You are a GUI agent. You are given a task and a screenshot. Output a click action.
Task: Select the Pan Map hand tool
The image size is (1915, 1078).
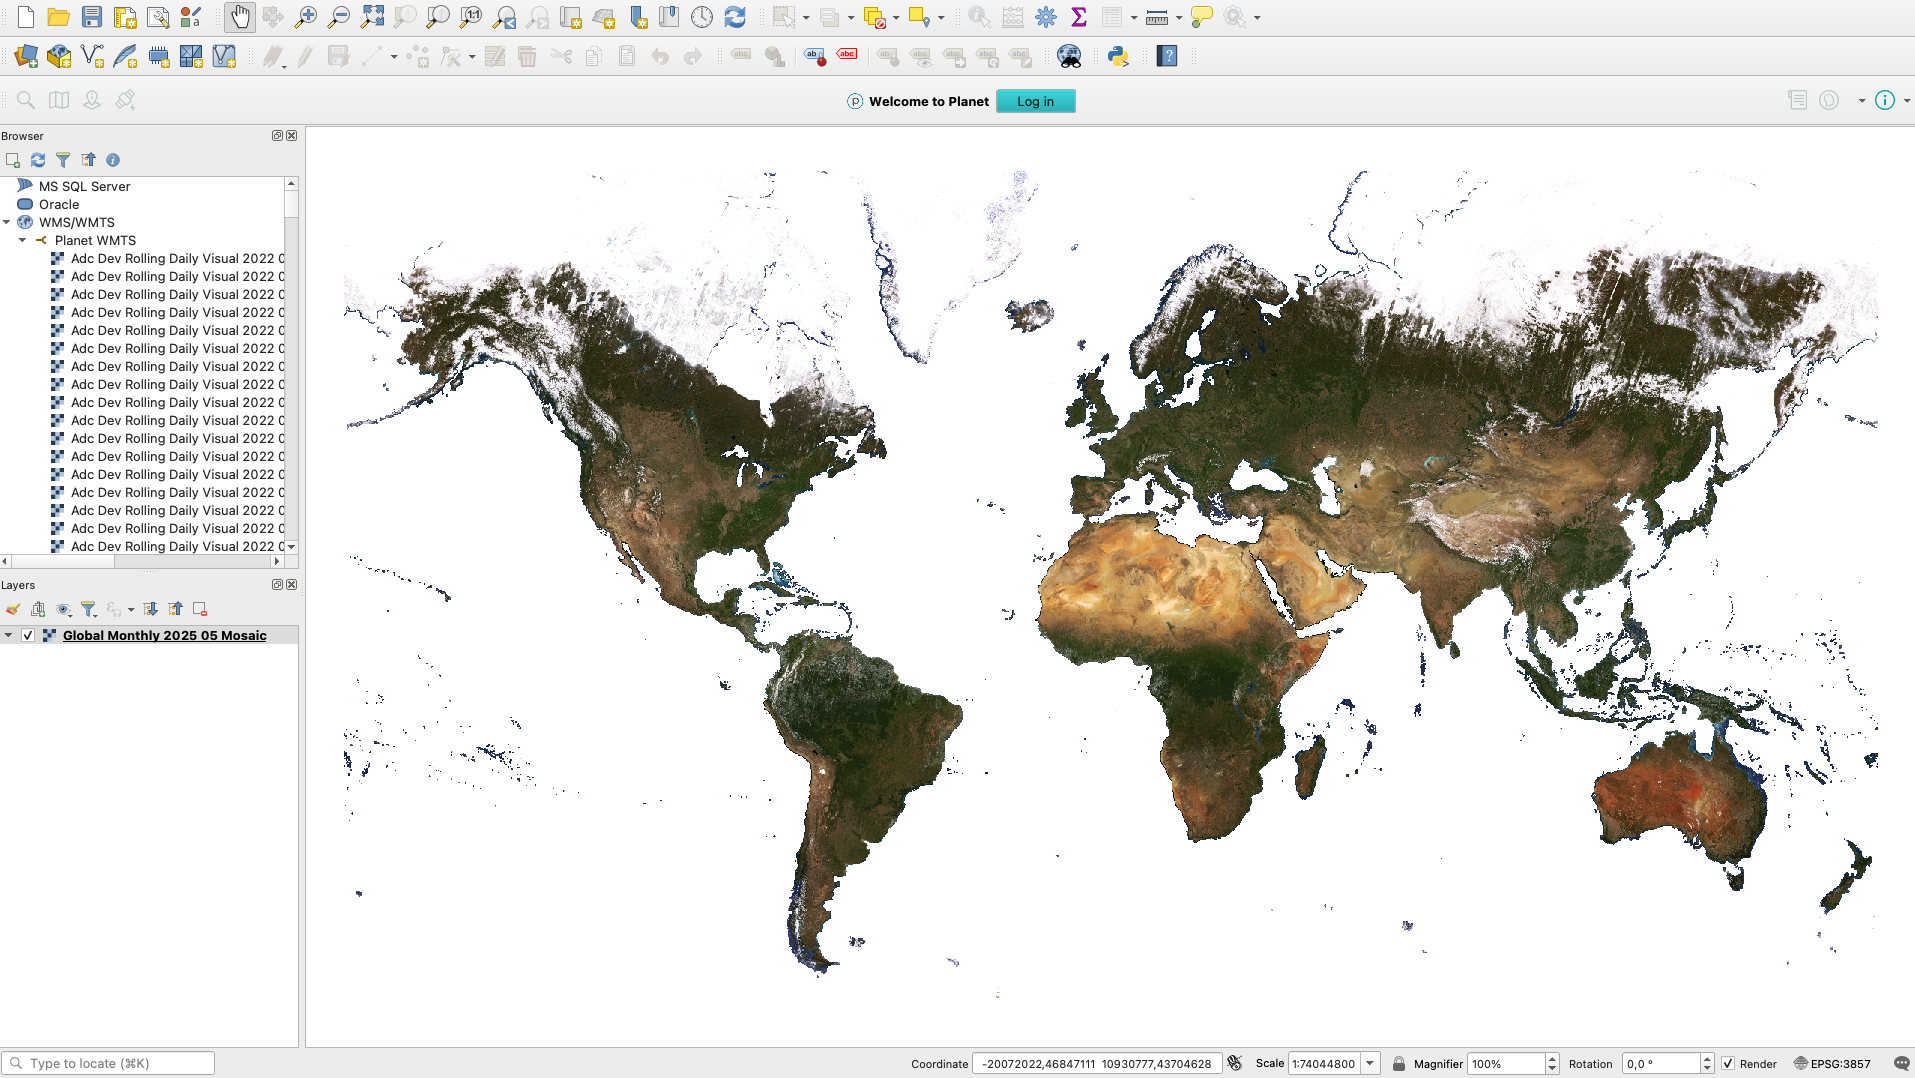(x=240, y=17)
